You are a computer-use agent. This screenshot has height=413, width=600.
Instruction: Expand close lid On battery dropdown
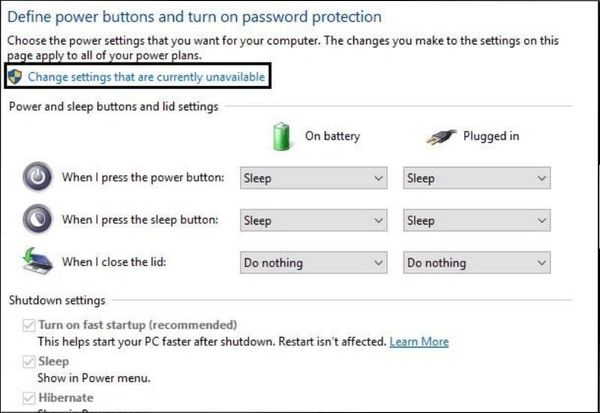tap(313, 263)
